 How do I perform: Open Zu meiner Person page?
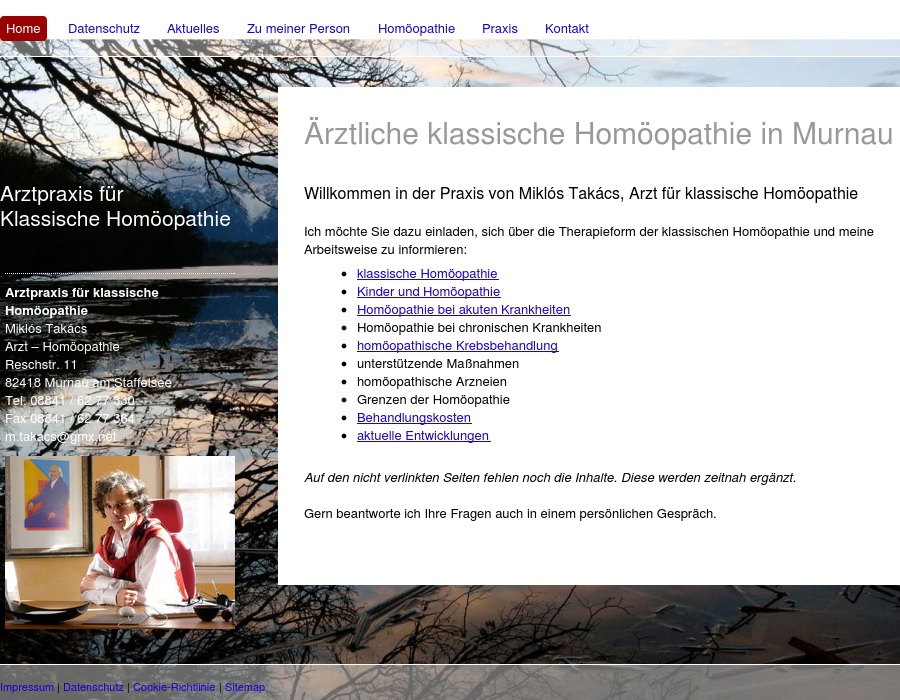[298, 28]
